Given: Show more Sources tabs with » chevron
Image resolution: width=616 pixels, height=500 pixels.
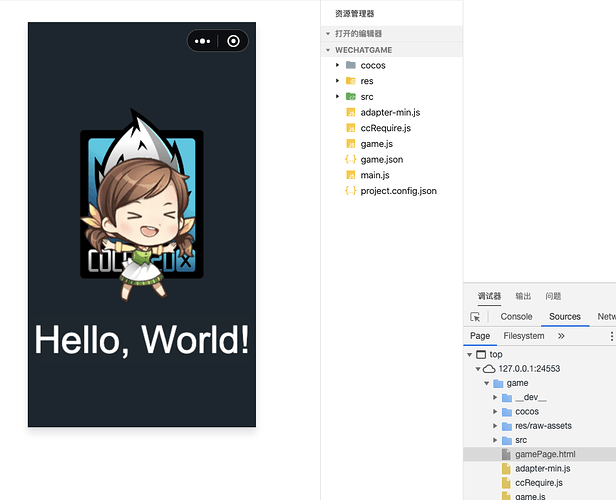Looking at the screenshot, I should (x=561, y=336).
